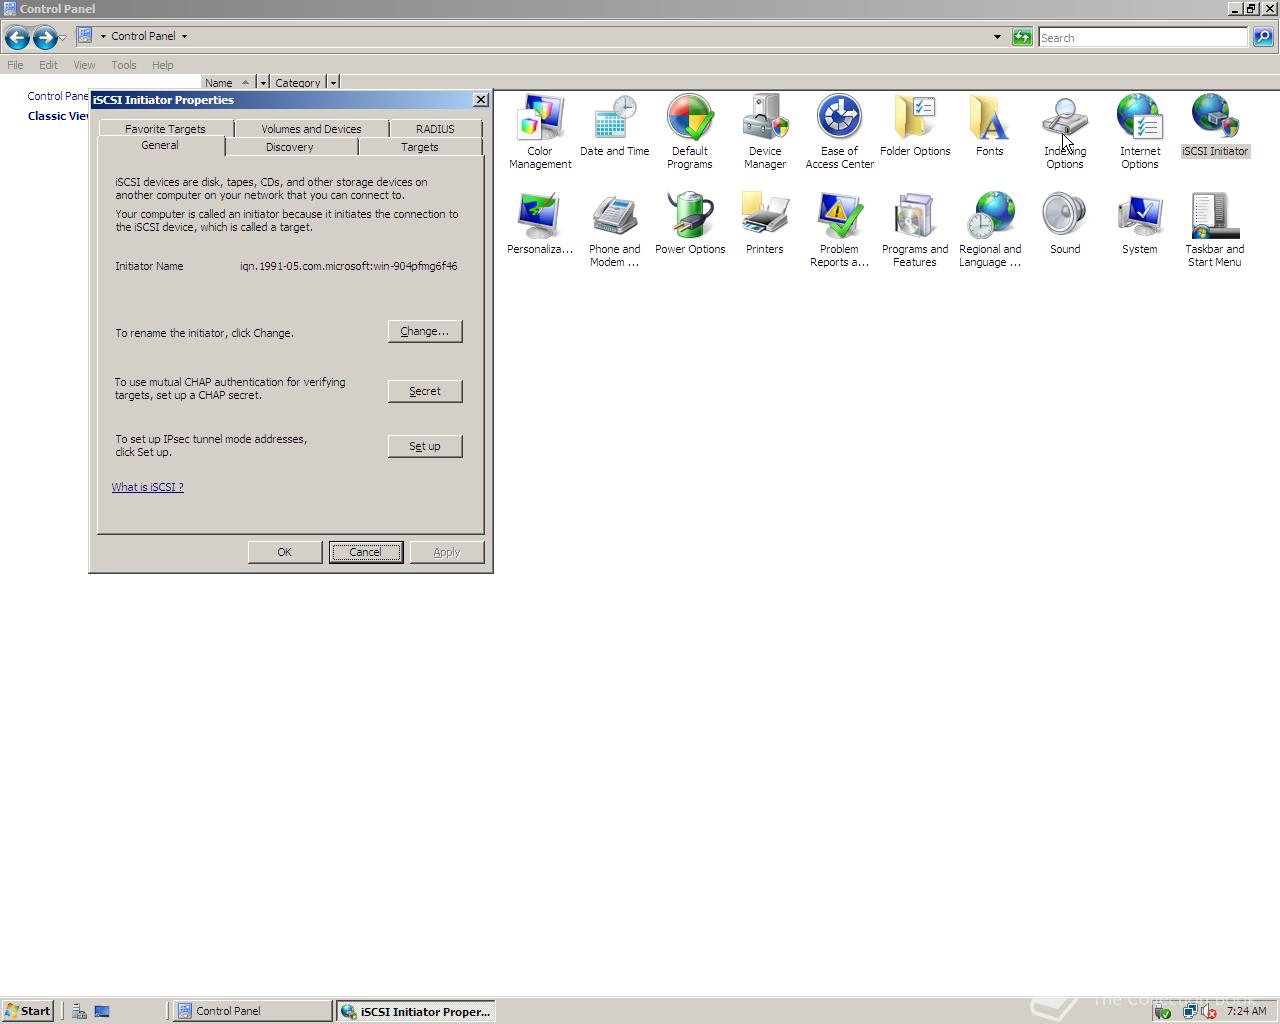Open the Fonts folder
This screenshot has width=1280, height=1024.
[989, 126]
